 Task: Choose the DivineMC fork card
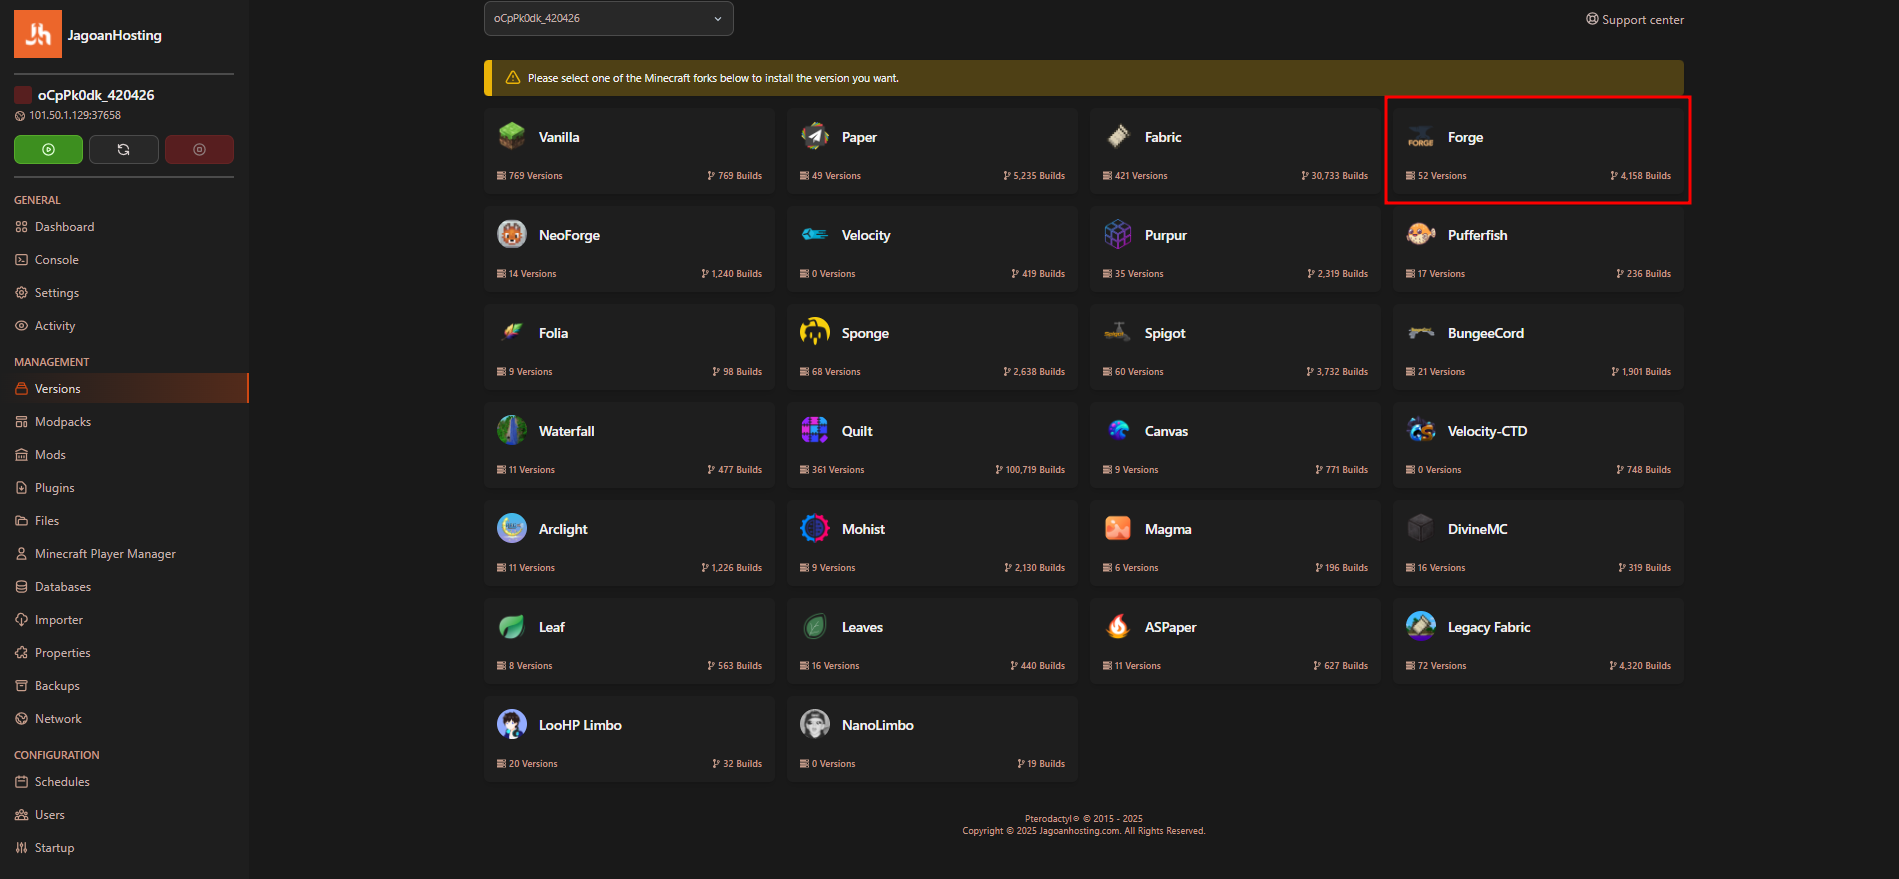1538,543
